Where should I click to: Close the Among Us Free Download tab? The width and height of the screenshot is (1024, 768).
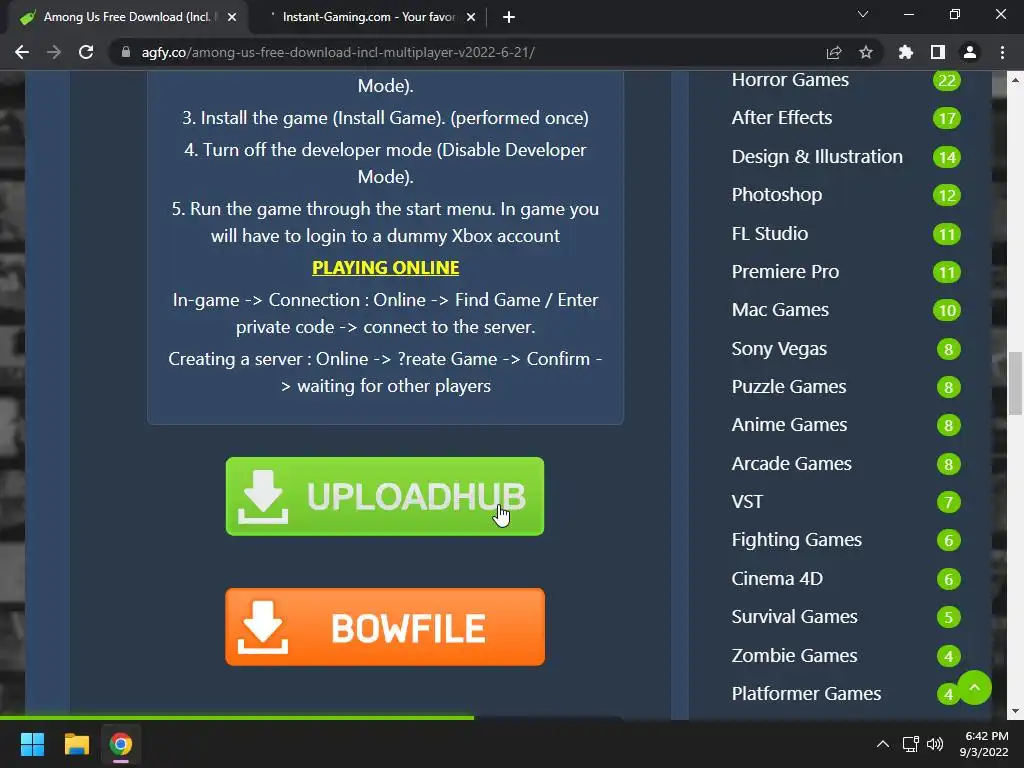coord(232,17)
